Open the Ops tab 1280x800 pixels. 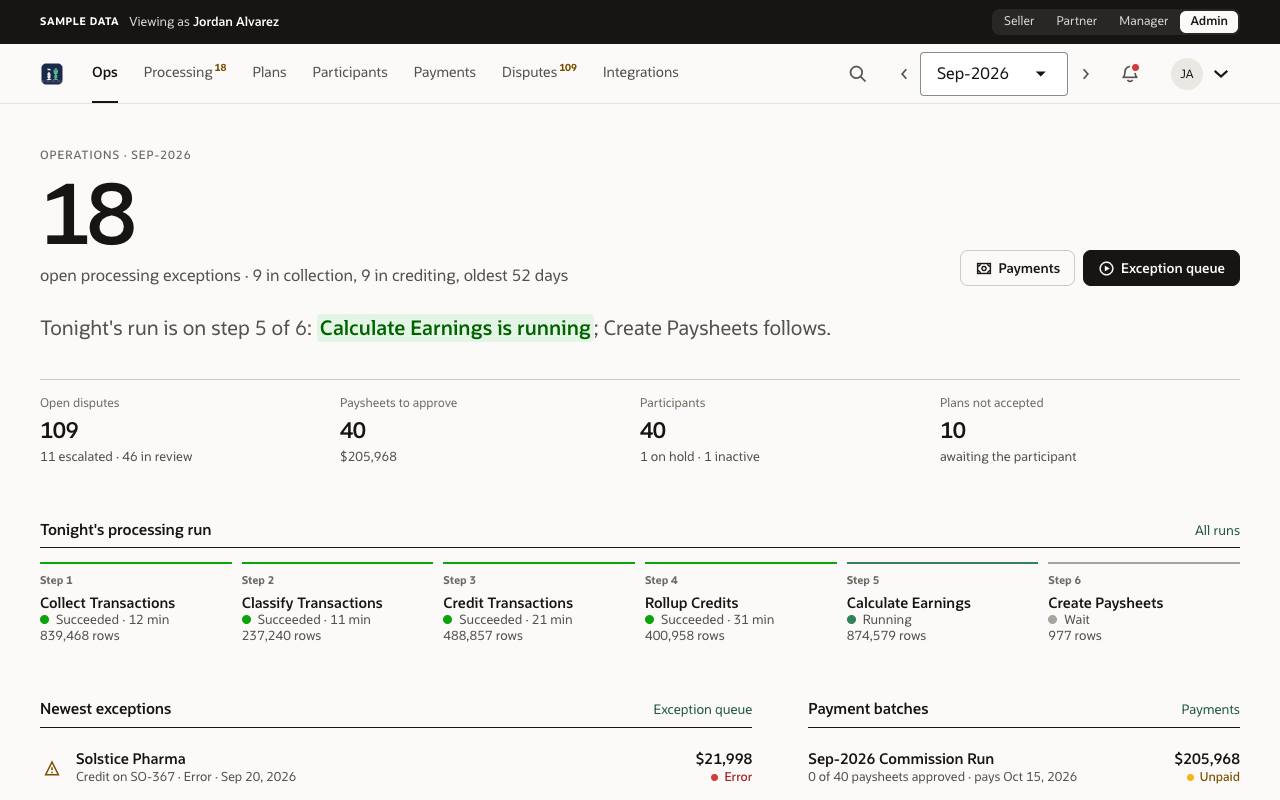(105, 72)
